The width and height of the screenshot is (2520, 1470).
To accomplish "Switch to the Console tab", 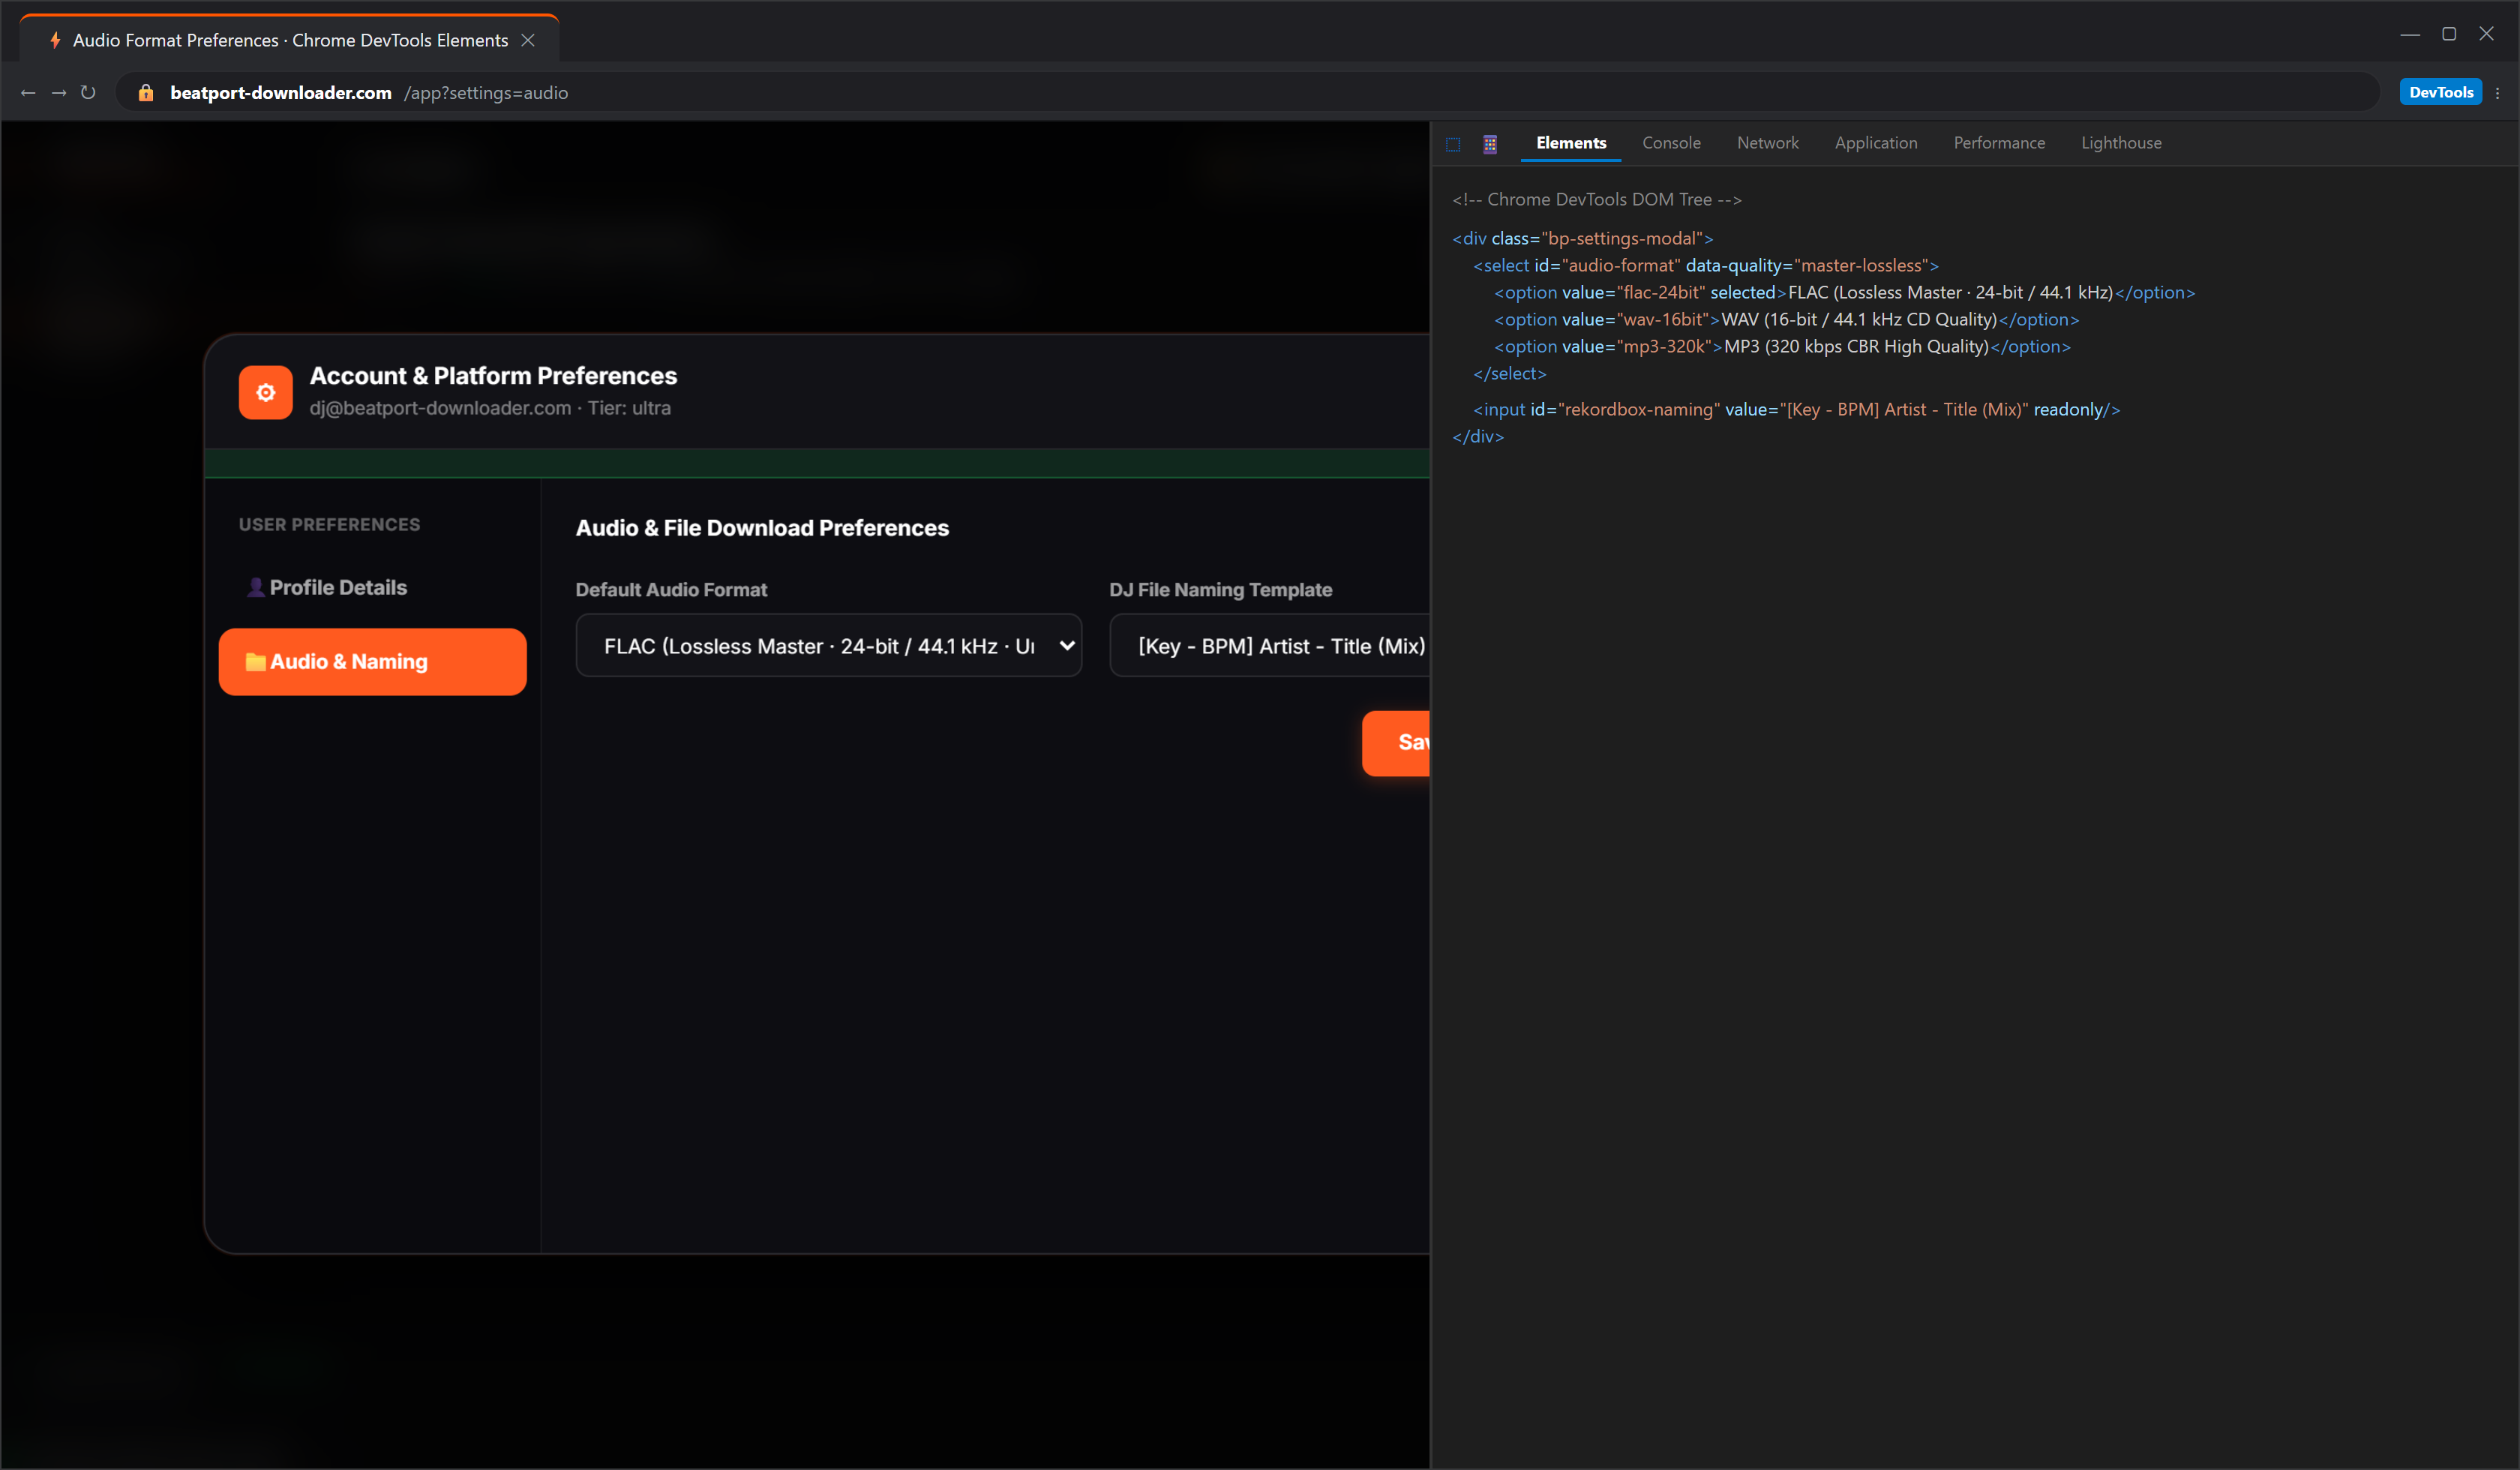I will pyautogui.click(x=1670, y=143).
